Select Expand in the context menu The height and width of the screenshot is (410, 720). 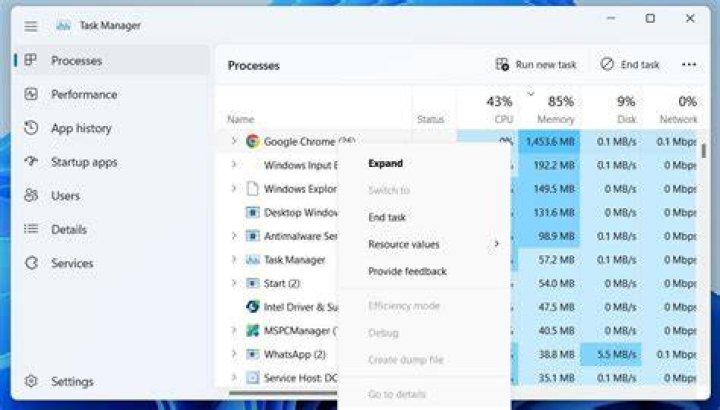point(386,163)
